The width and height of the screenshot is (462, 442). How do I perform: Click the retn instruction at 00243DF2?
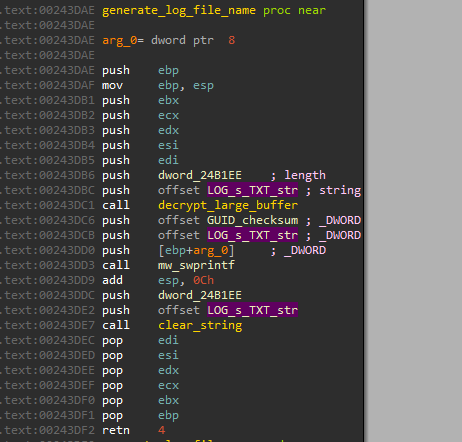tap(116, 430)
